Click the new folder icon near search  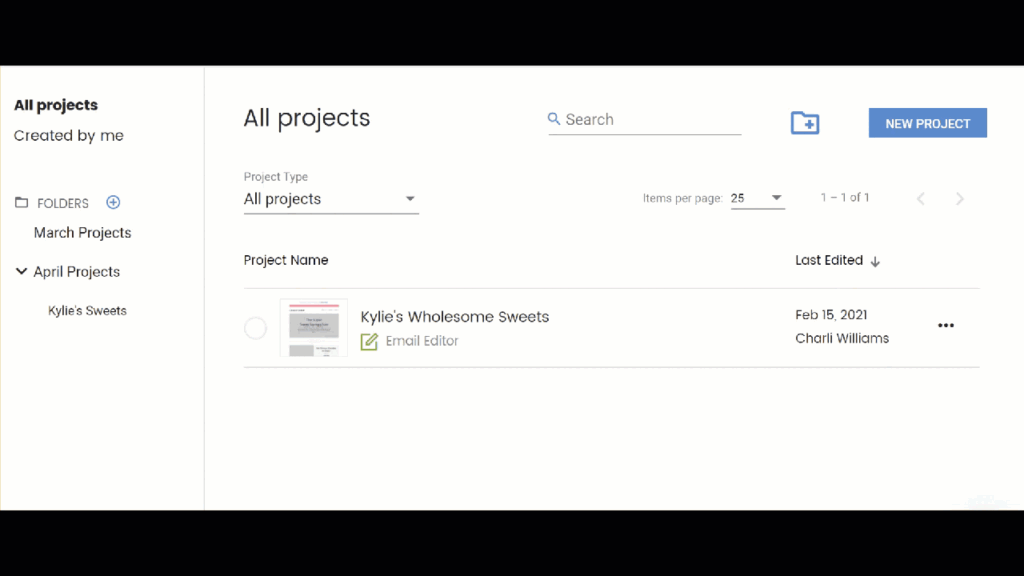[x=805, y=123]
